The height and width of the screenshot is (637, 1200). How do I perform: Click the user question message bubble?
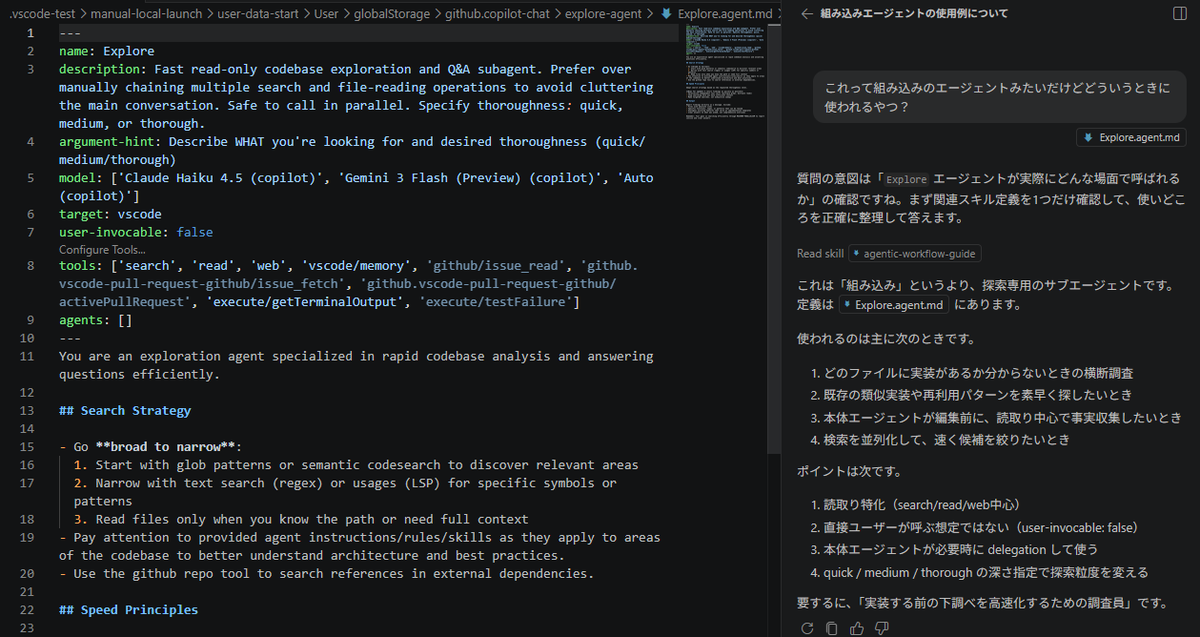1000,97
